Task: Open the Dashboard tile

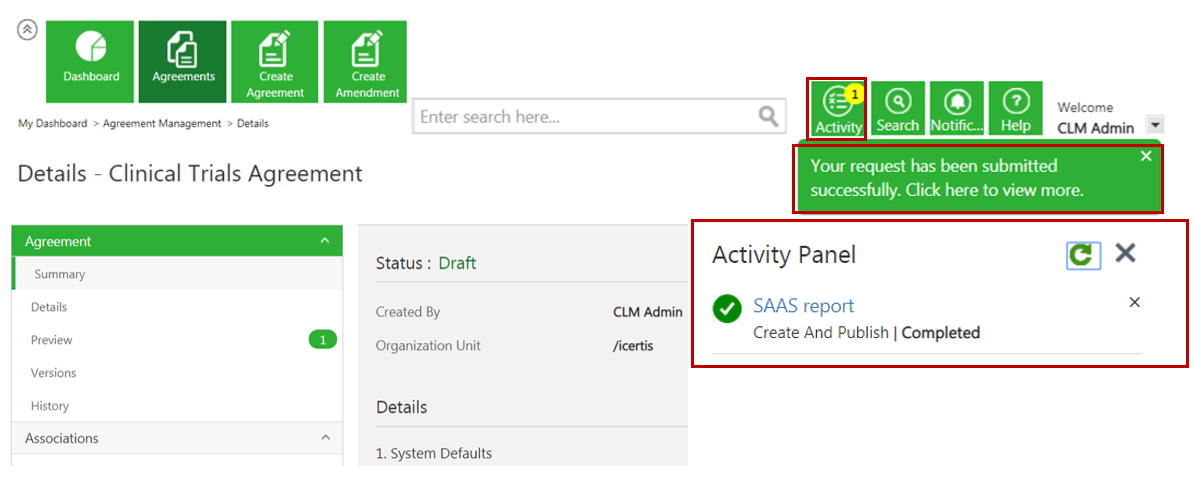Action: [x=90, y=61]
